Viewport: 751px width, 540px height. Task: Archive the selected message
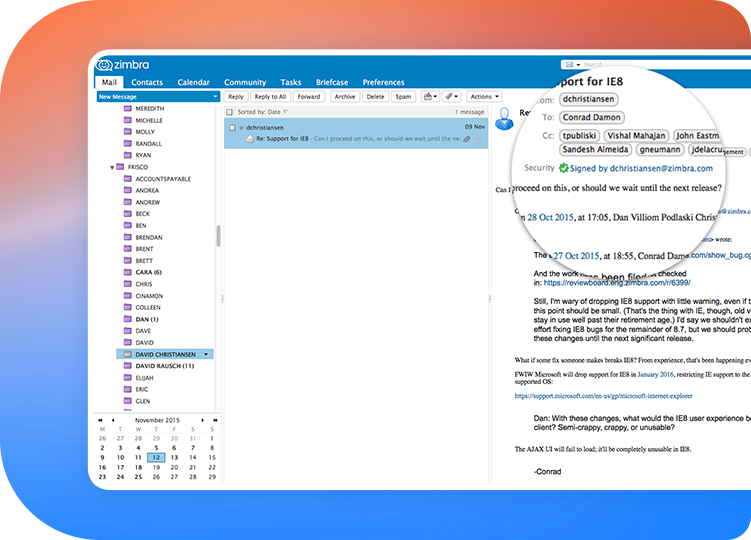[x=345, y=96]
